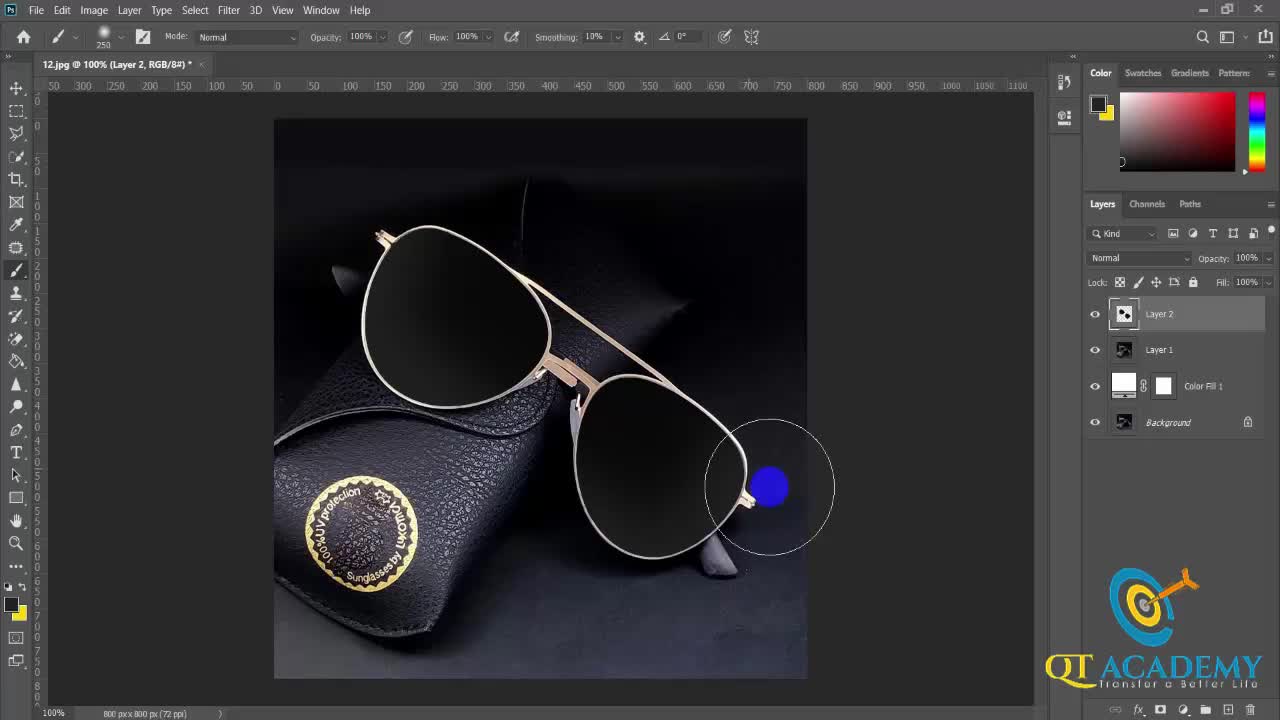Hide the Color Fill 1 layer
Screen dimensions: 1280x720
pyautogui.click(x=1095, y=386)
